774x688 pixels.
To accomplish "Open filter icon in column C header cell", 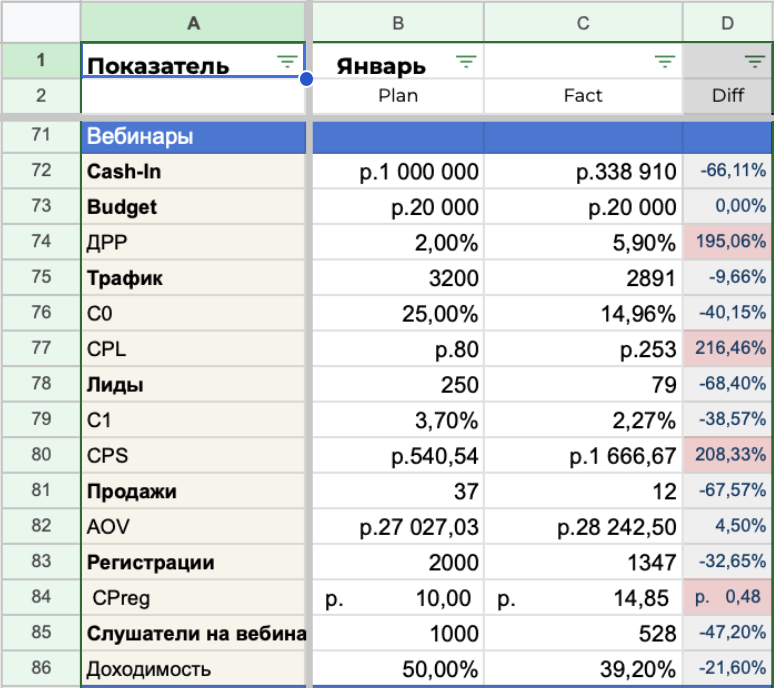I will 664,62.
